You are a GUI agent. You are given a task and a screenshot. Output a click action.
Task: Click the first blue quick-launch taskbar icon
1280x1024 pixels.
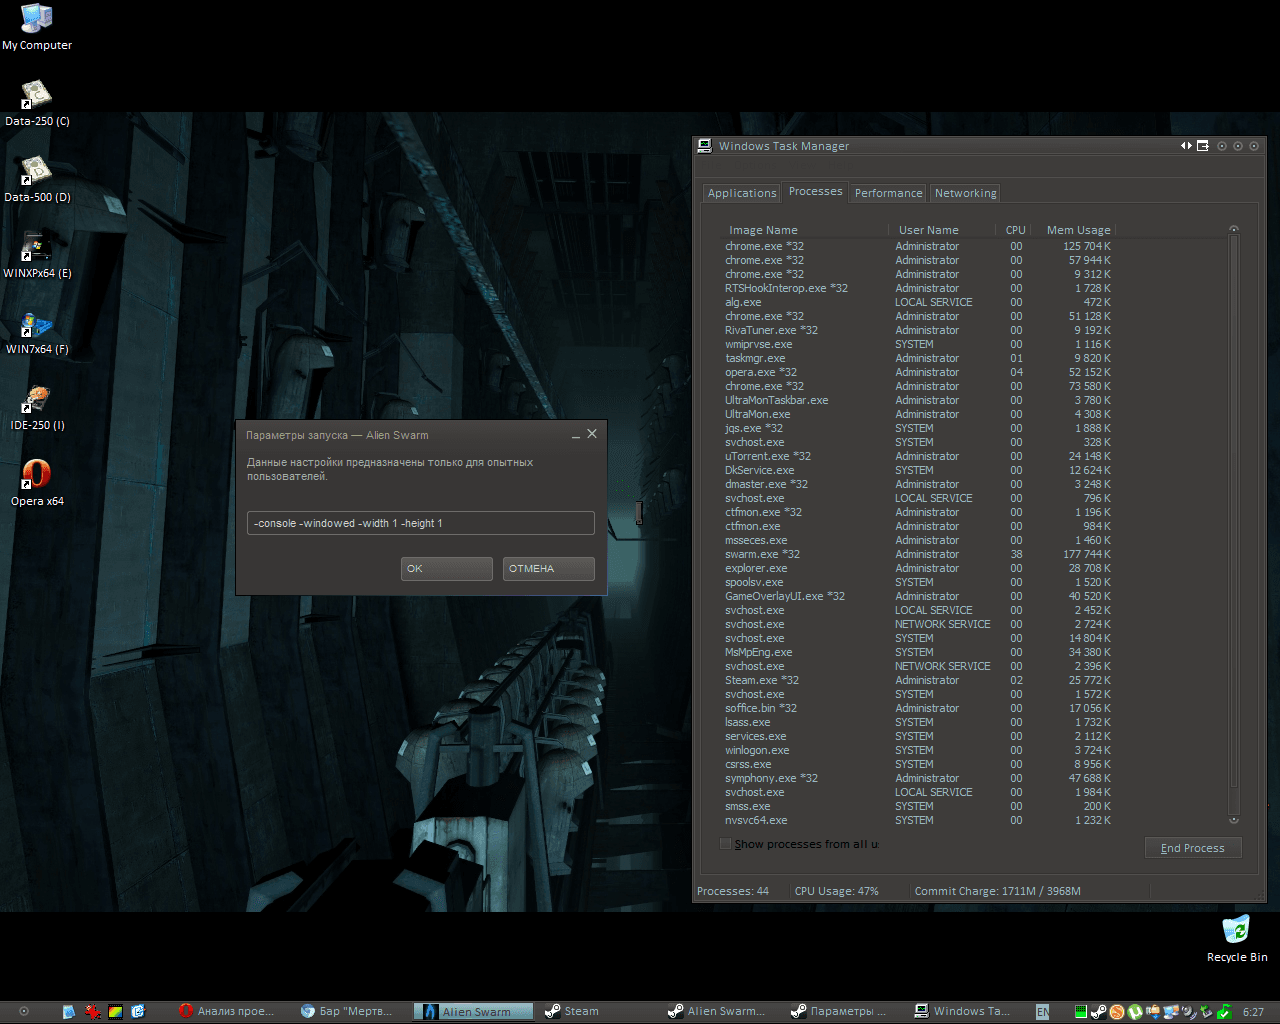coord(68,1012)
